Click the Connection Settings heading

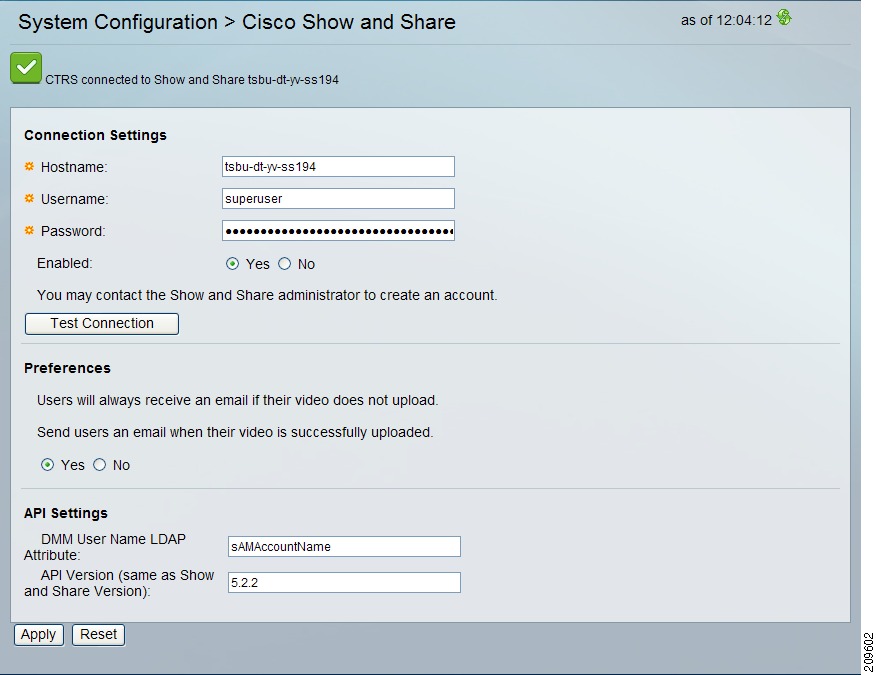(95, 135)
